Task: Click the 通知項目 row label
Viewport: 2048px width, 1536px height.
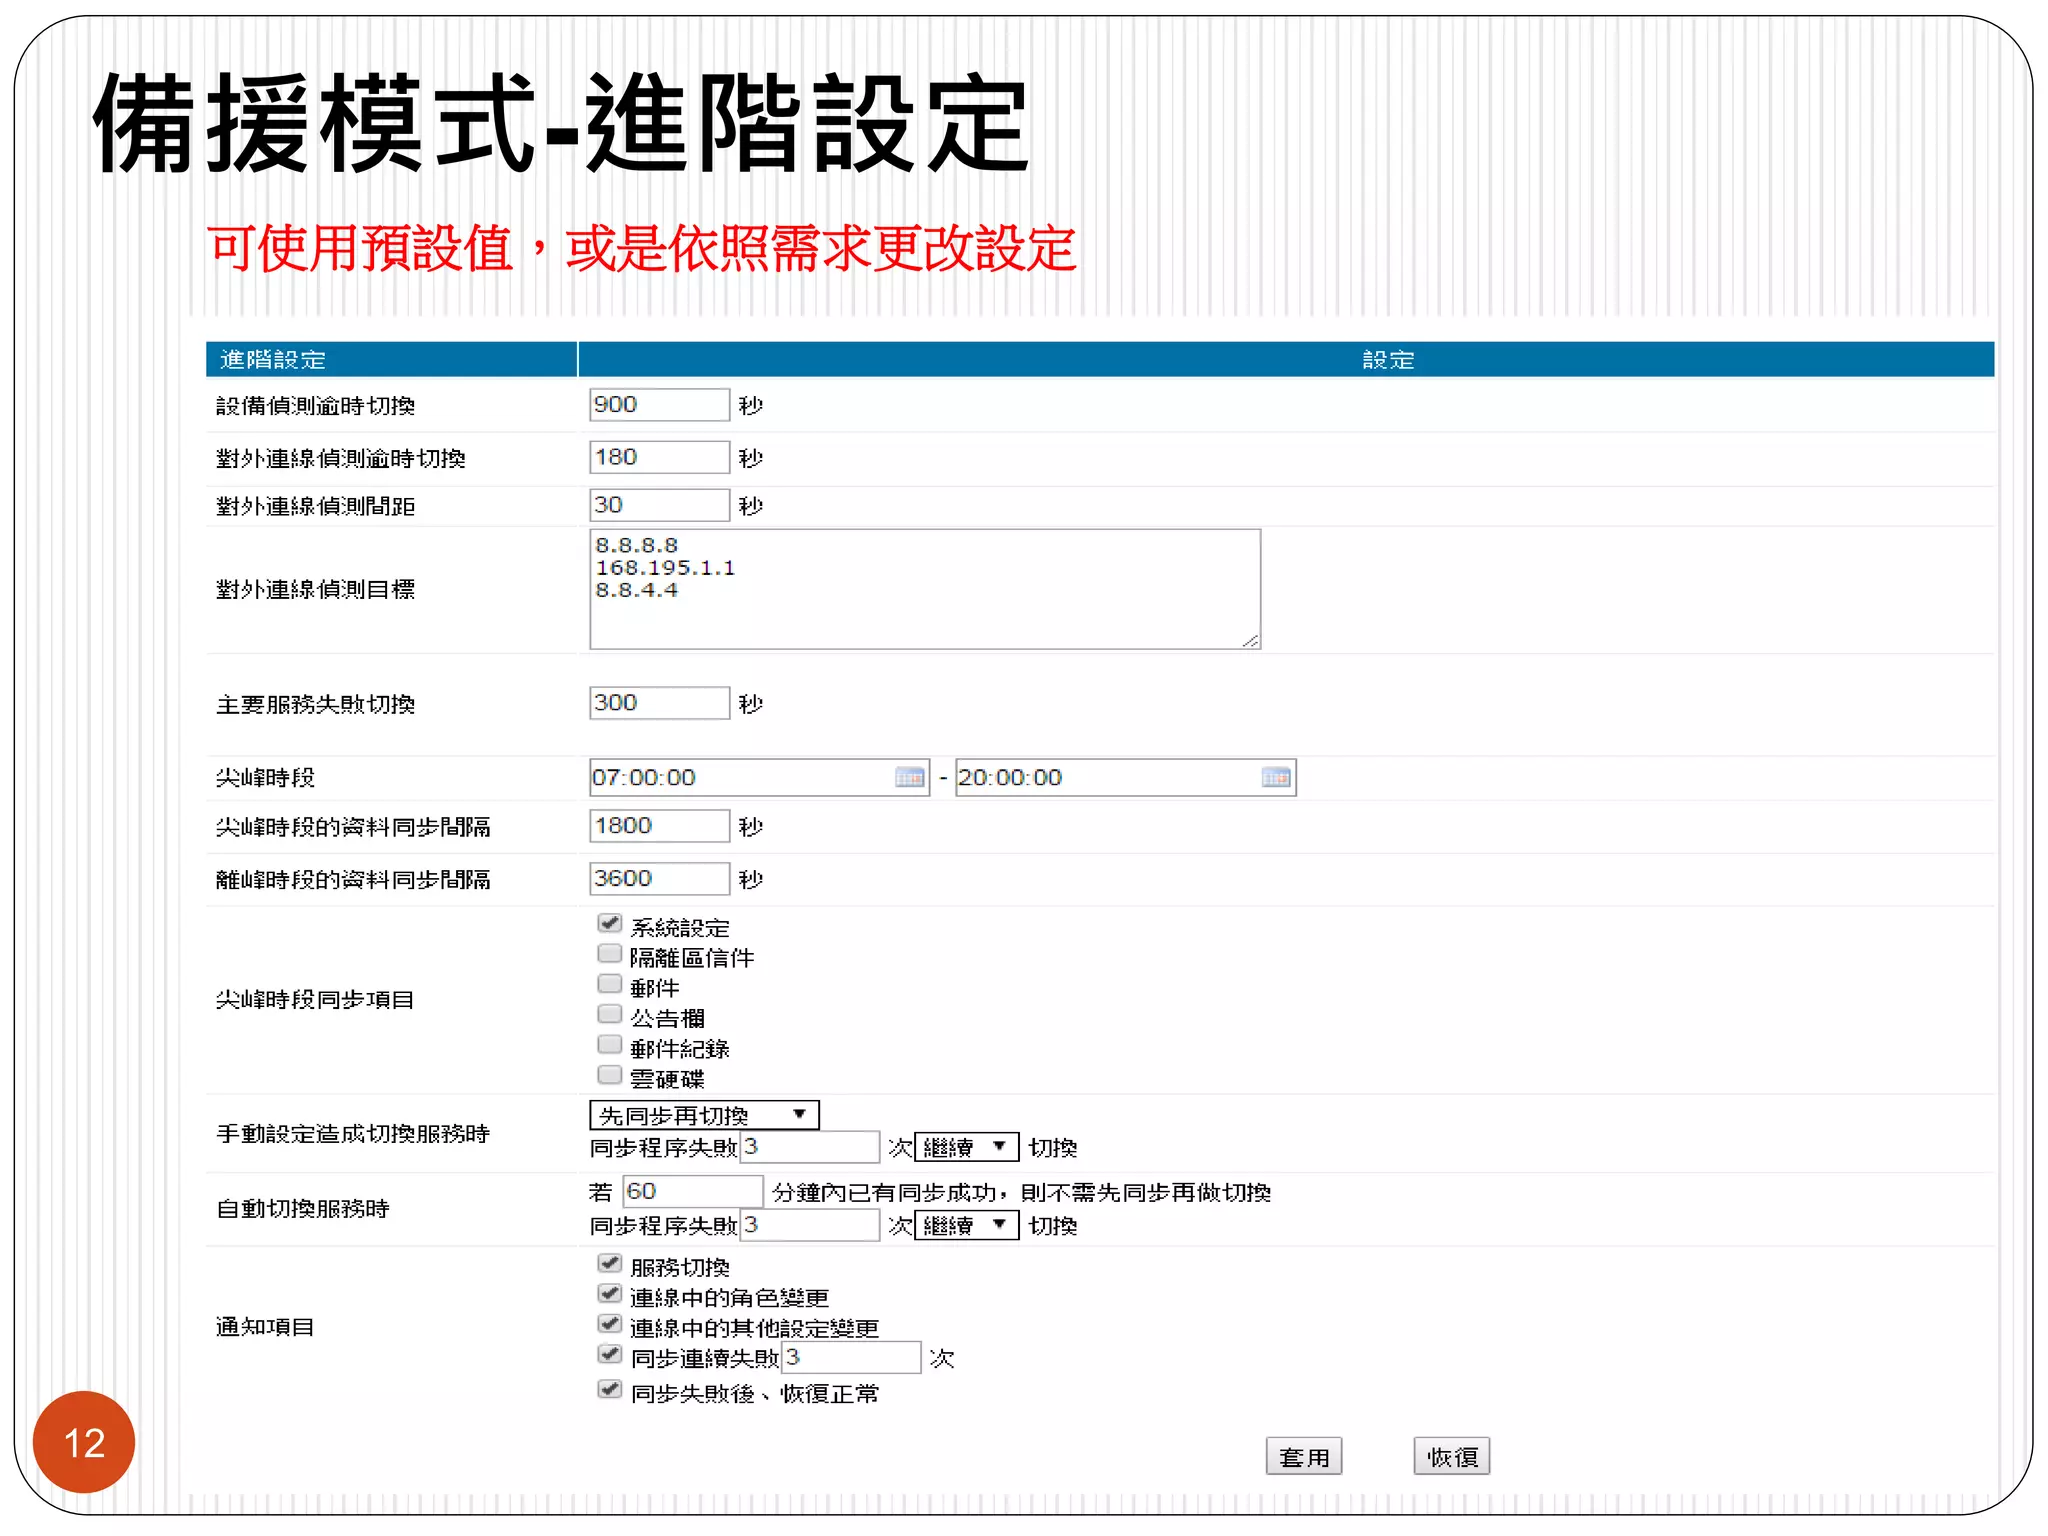Action: click(x=265, y=1327)
